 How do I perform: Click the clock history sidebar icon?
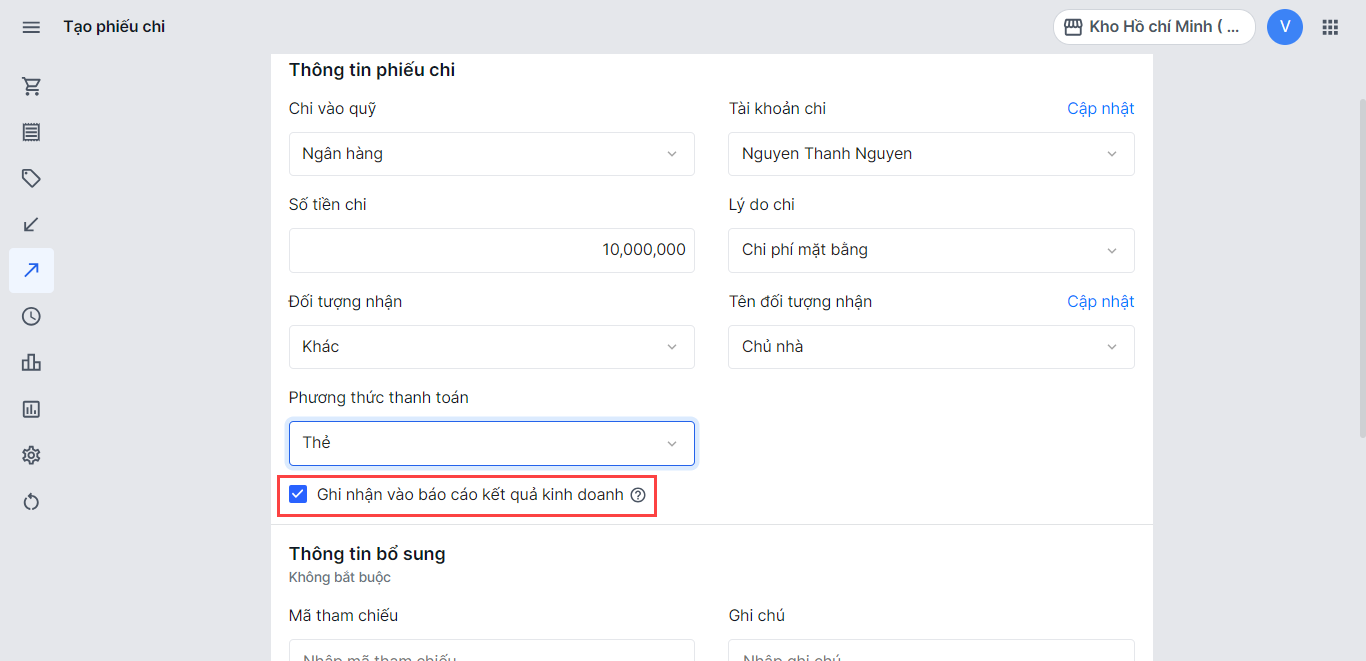point(31,317)
